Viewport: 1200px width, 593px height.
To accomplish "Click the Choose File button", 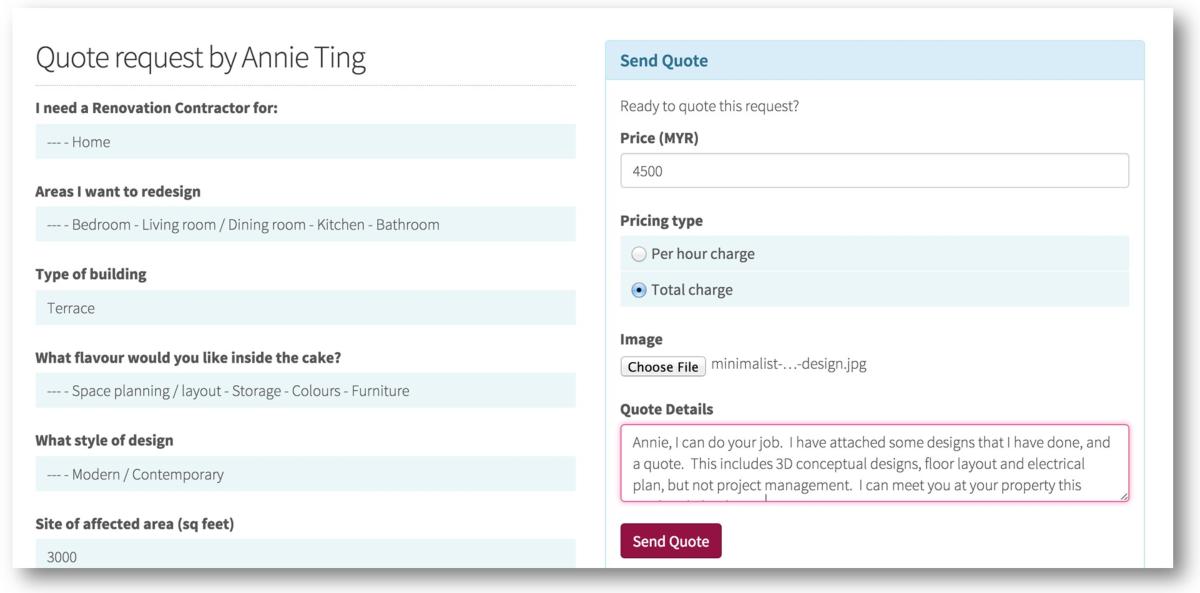I will click(x=663, y=366).
